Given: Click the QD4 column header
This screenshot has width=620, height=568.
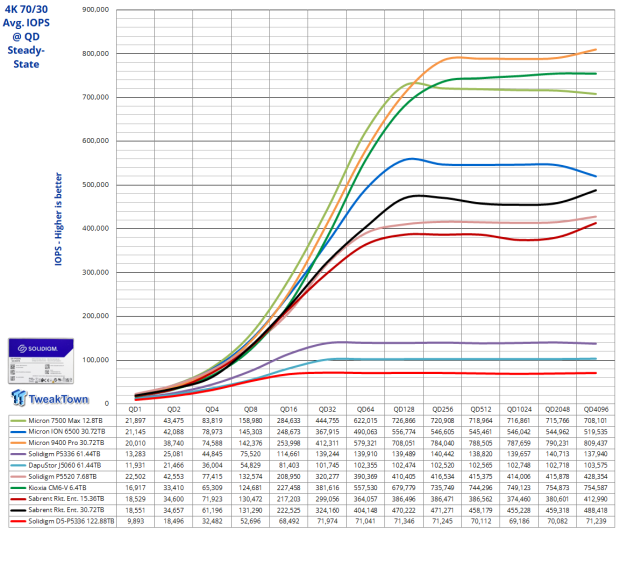Looking at the screenshot, I should pos(212,409).
